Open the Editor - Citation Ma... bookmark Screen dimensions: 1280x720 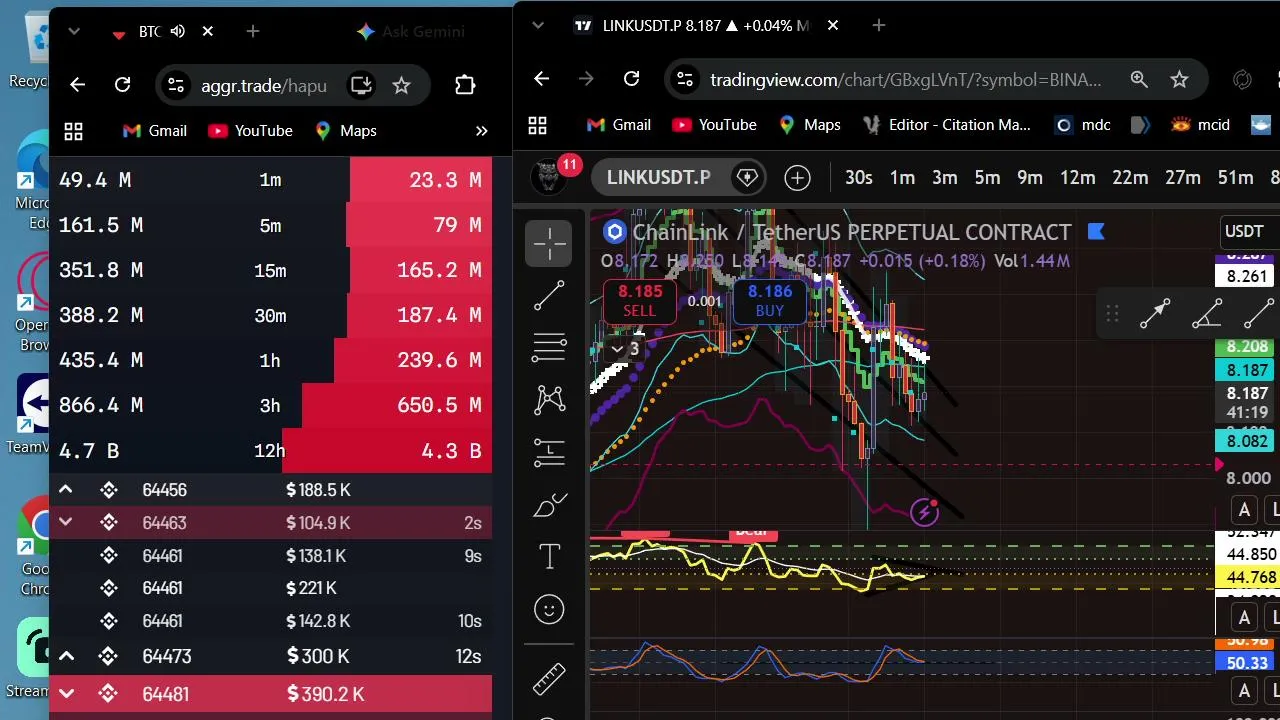coord(947,125)
